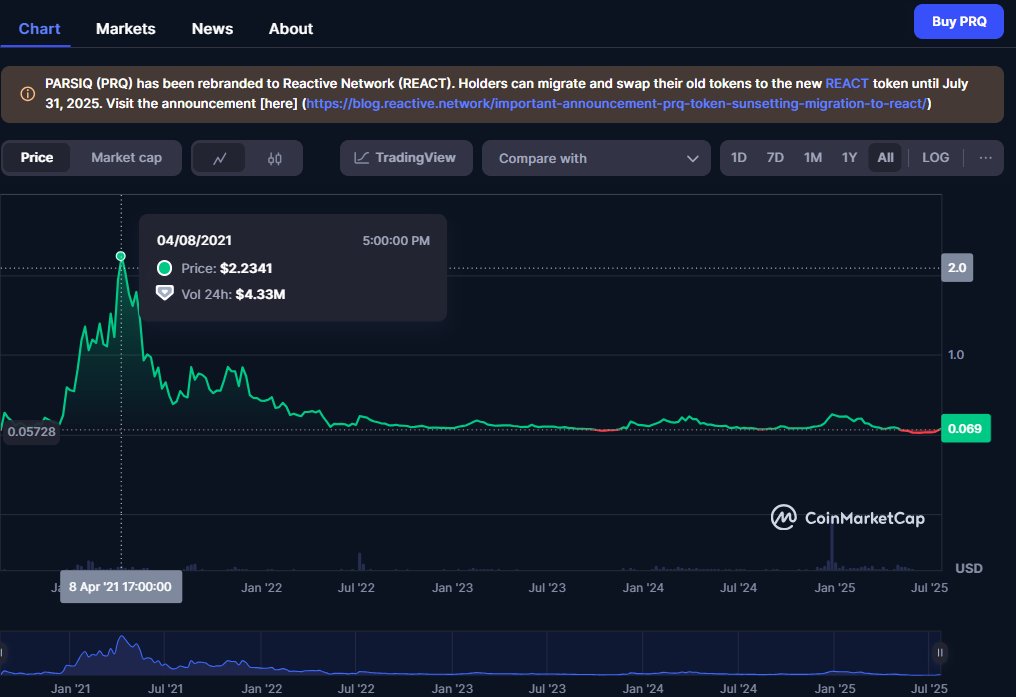Click the USD currency label
Image resolution: width=1016 pixels, height=697 pixels.
pyautogui.click(x=969, y=568)
